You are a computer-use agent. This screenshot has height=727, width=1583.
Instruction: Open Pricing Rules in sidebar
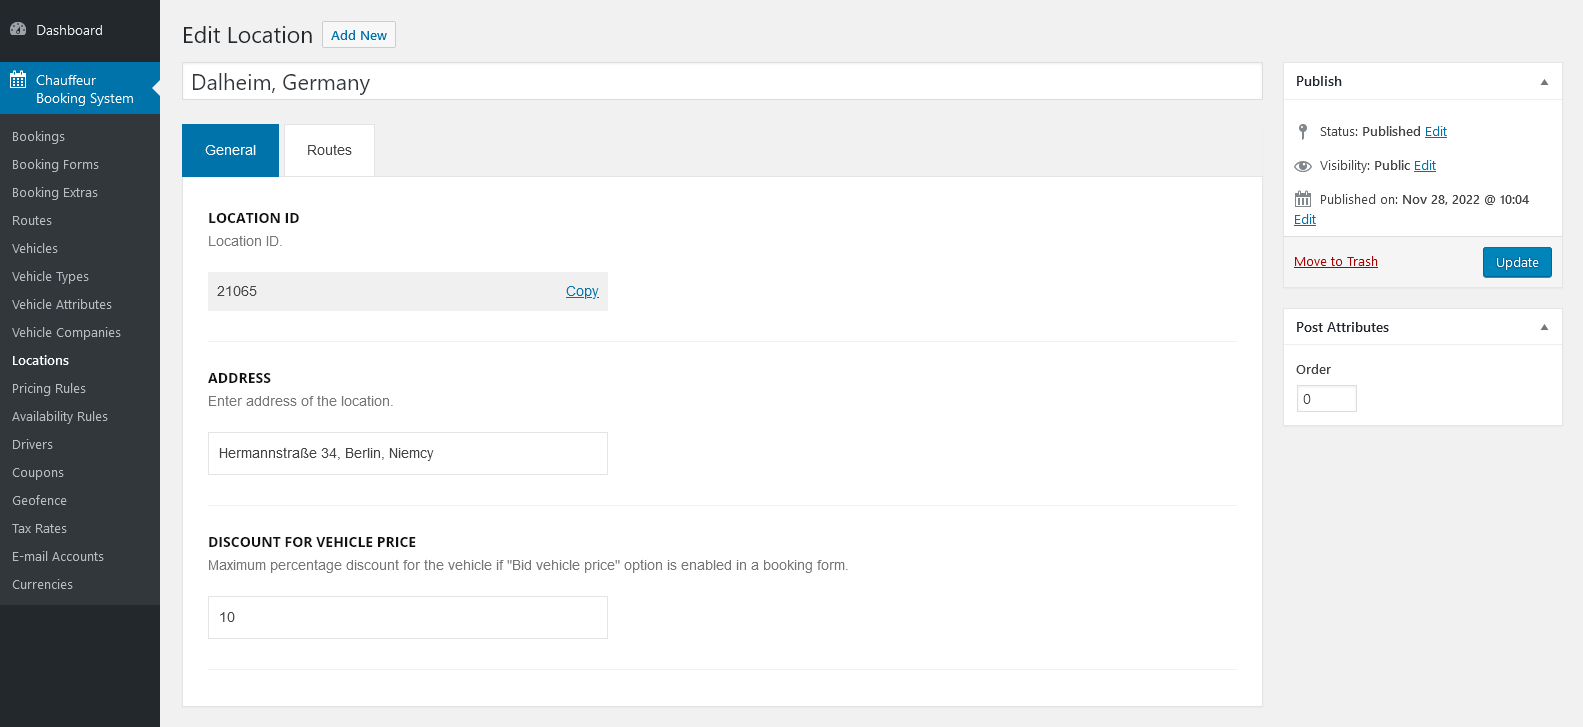pyautogui.click(x=49, y=388)
